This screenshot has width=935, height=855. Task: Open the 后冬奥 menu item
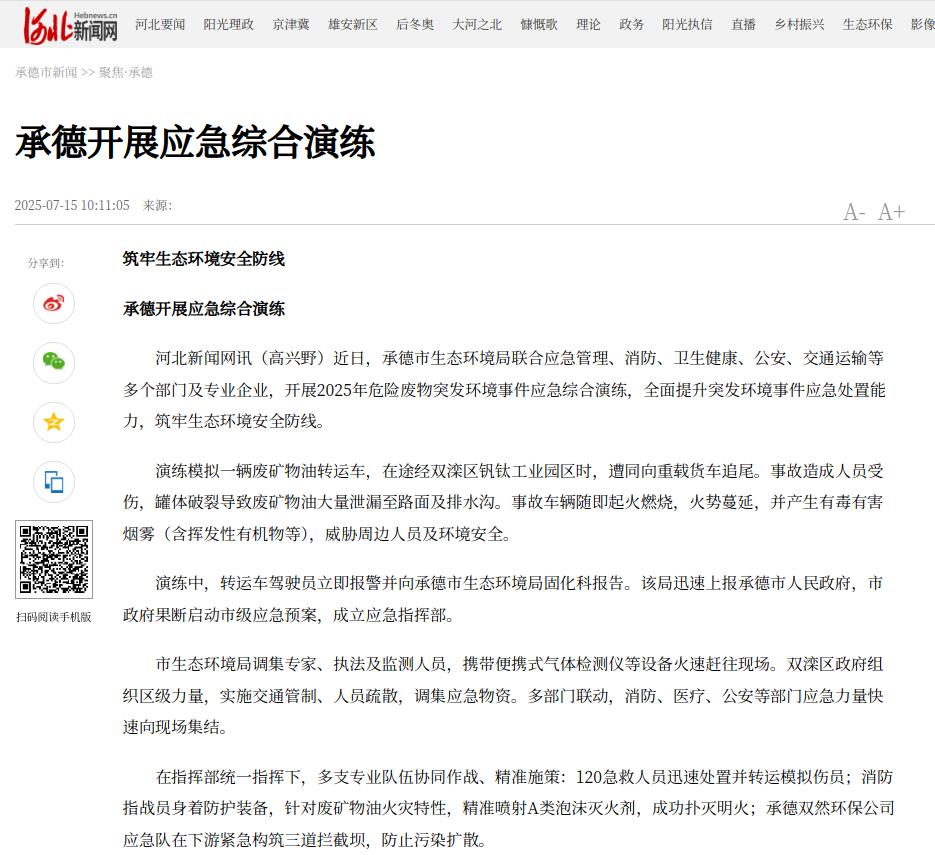click(x=415, y=25)
